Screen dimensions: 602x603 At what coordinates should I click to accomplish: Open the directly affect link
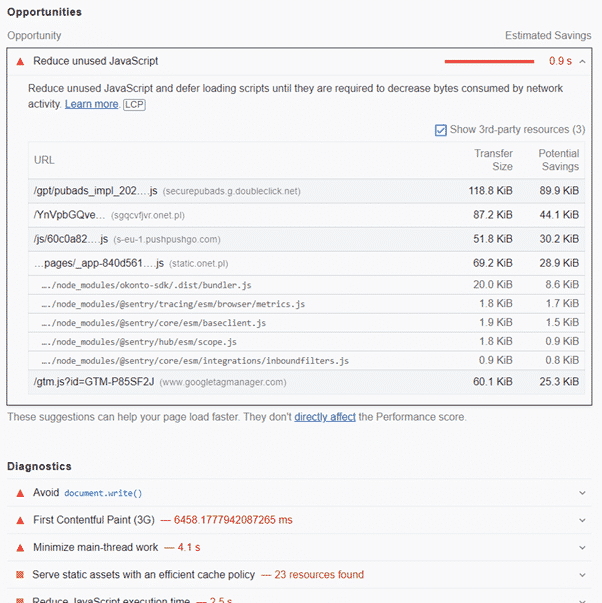point(325,417)
